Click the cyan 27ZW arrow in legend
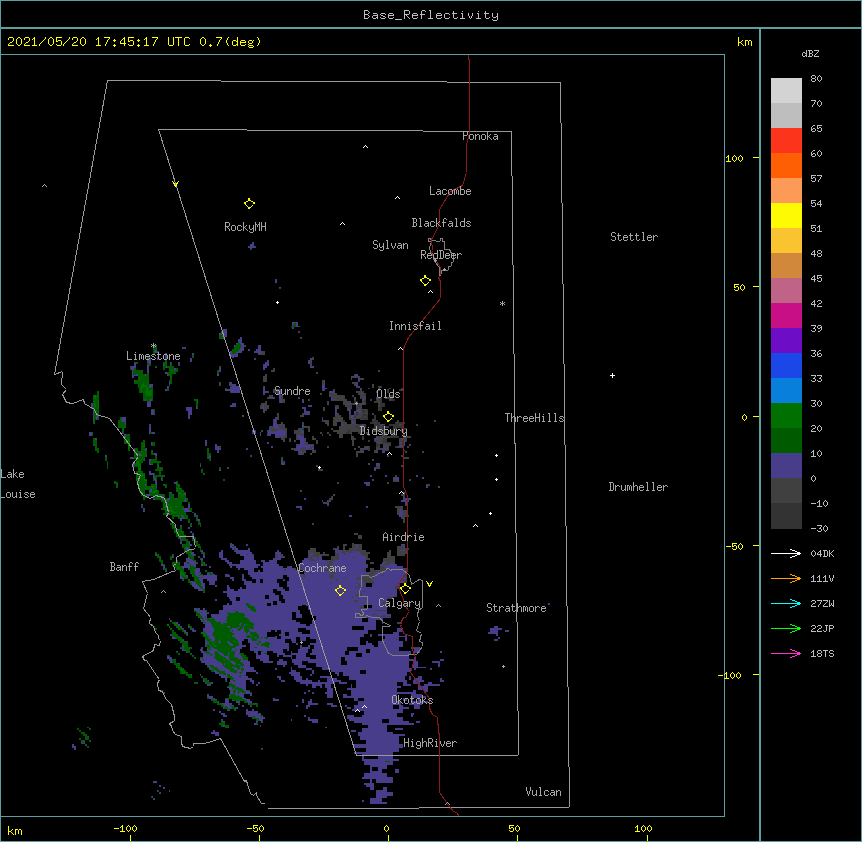 [786, 603]
